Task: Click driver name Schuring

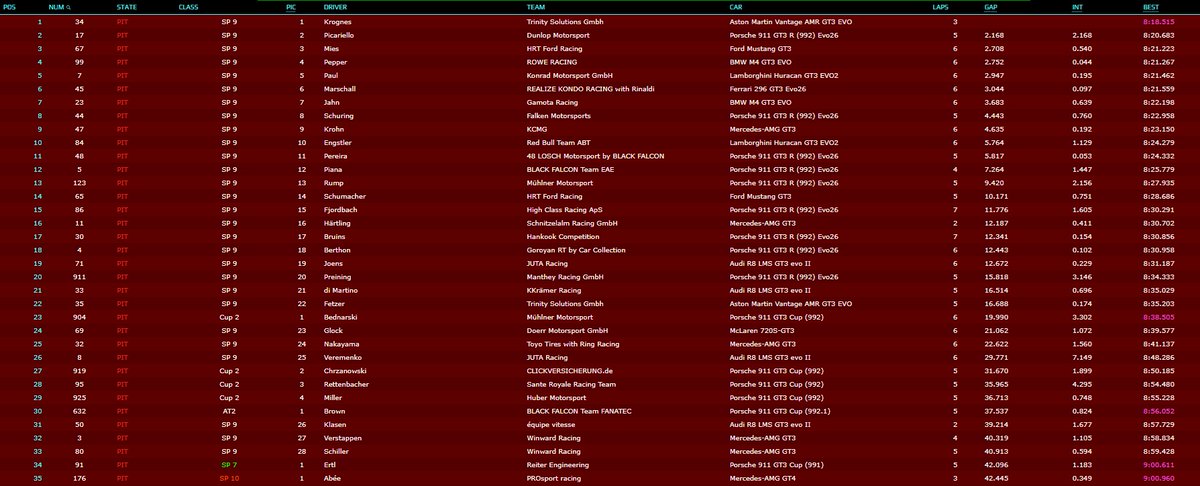Action: [339, 114]
